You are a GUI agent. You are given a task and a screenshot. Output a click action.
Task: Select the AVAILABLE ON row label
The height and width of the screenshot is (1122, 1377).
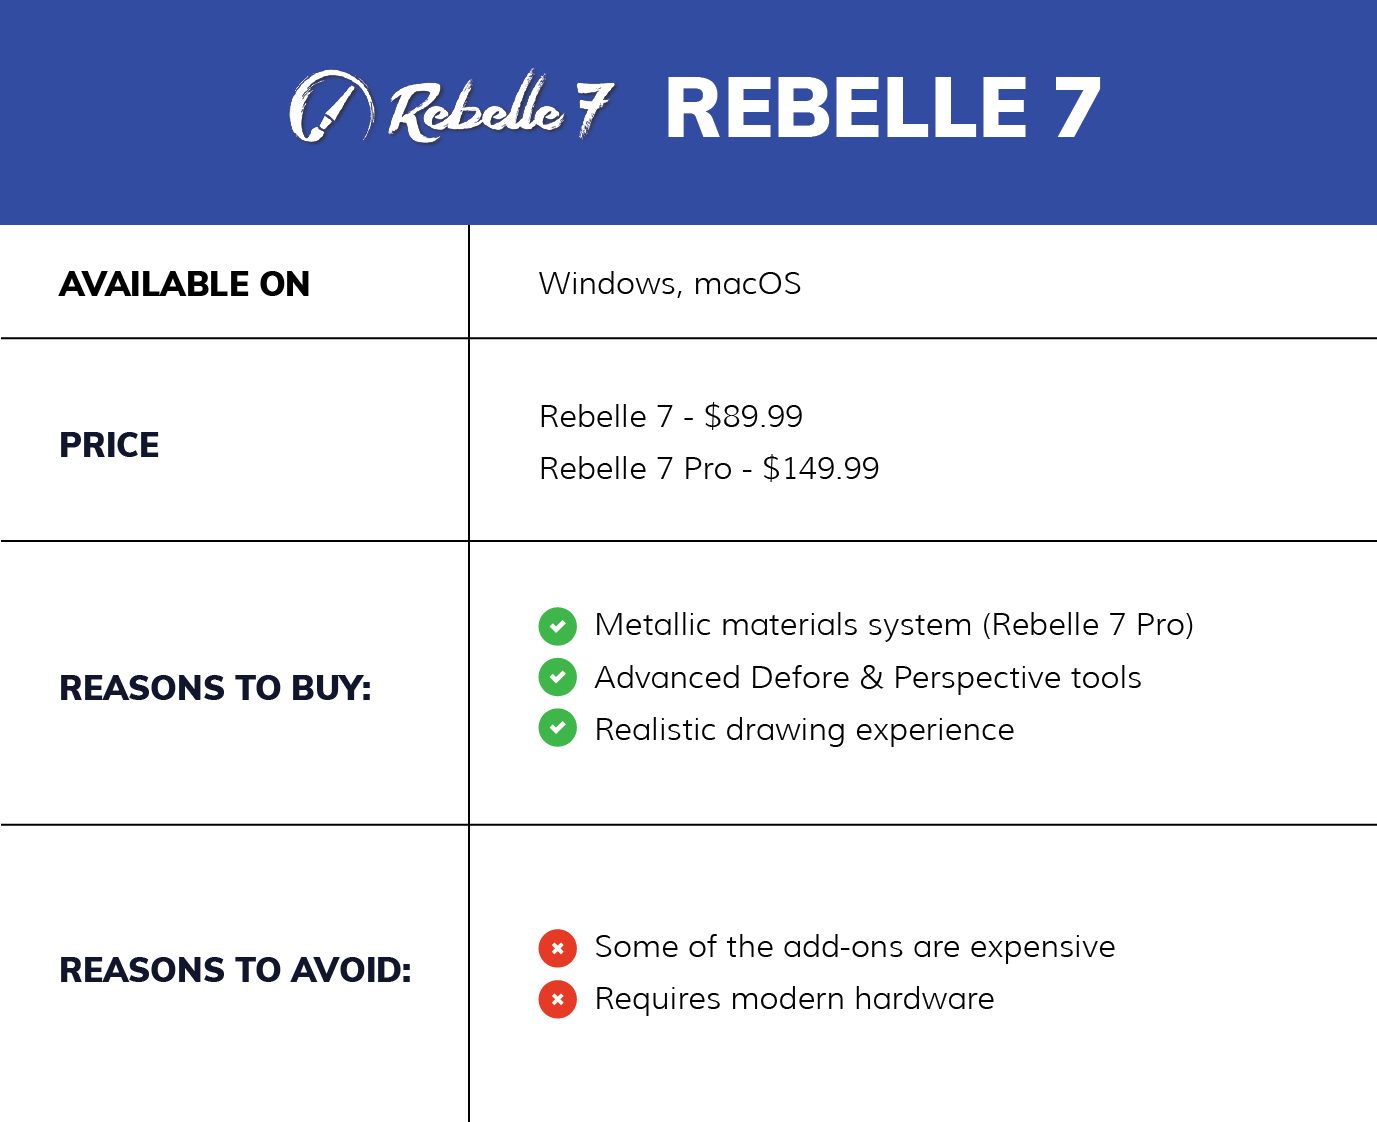185,284
